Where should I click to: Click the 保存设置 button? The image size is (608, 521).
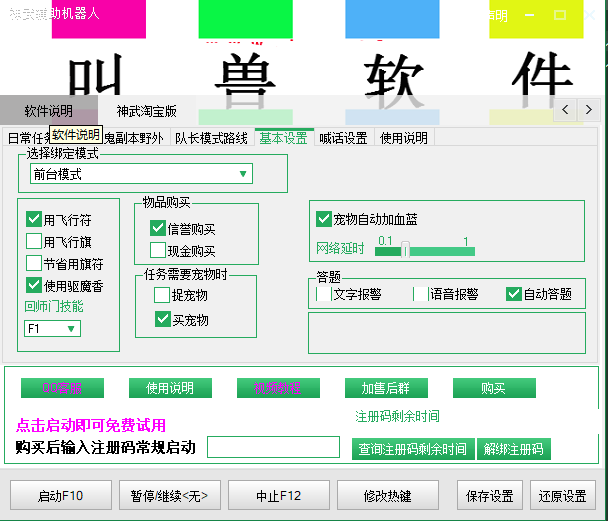point(490,495)
